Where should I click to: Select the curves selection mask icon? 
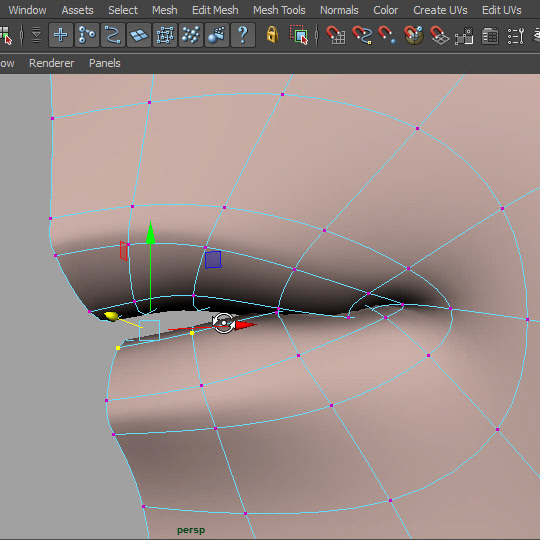pos(113,35)
